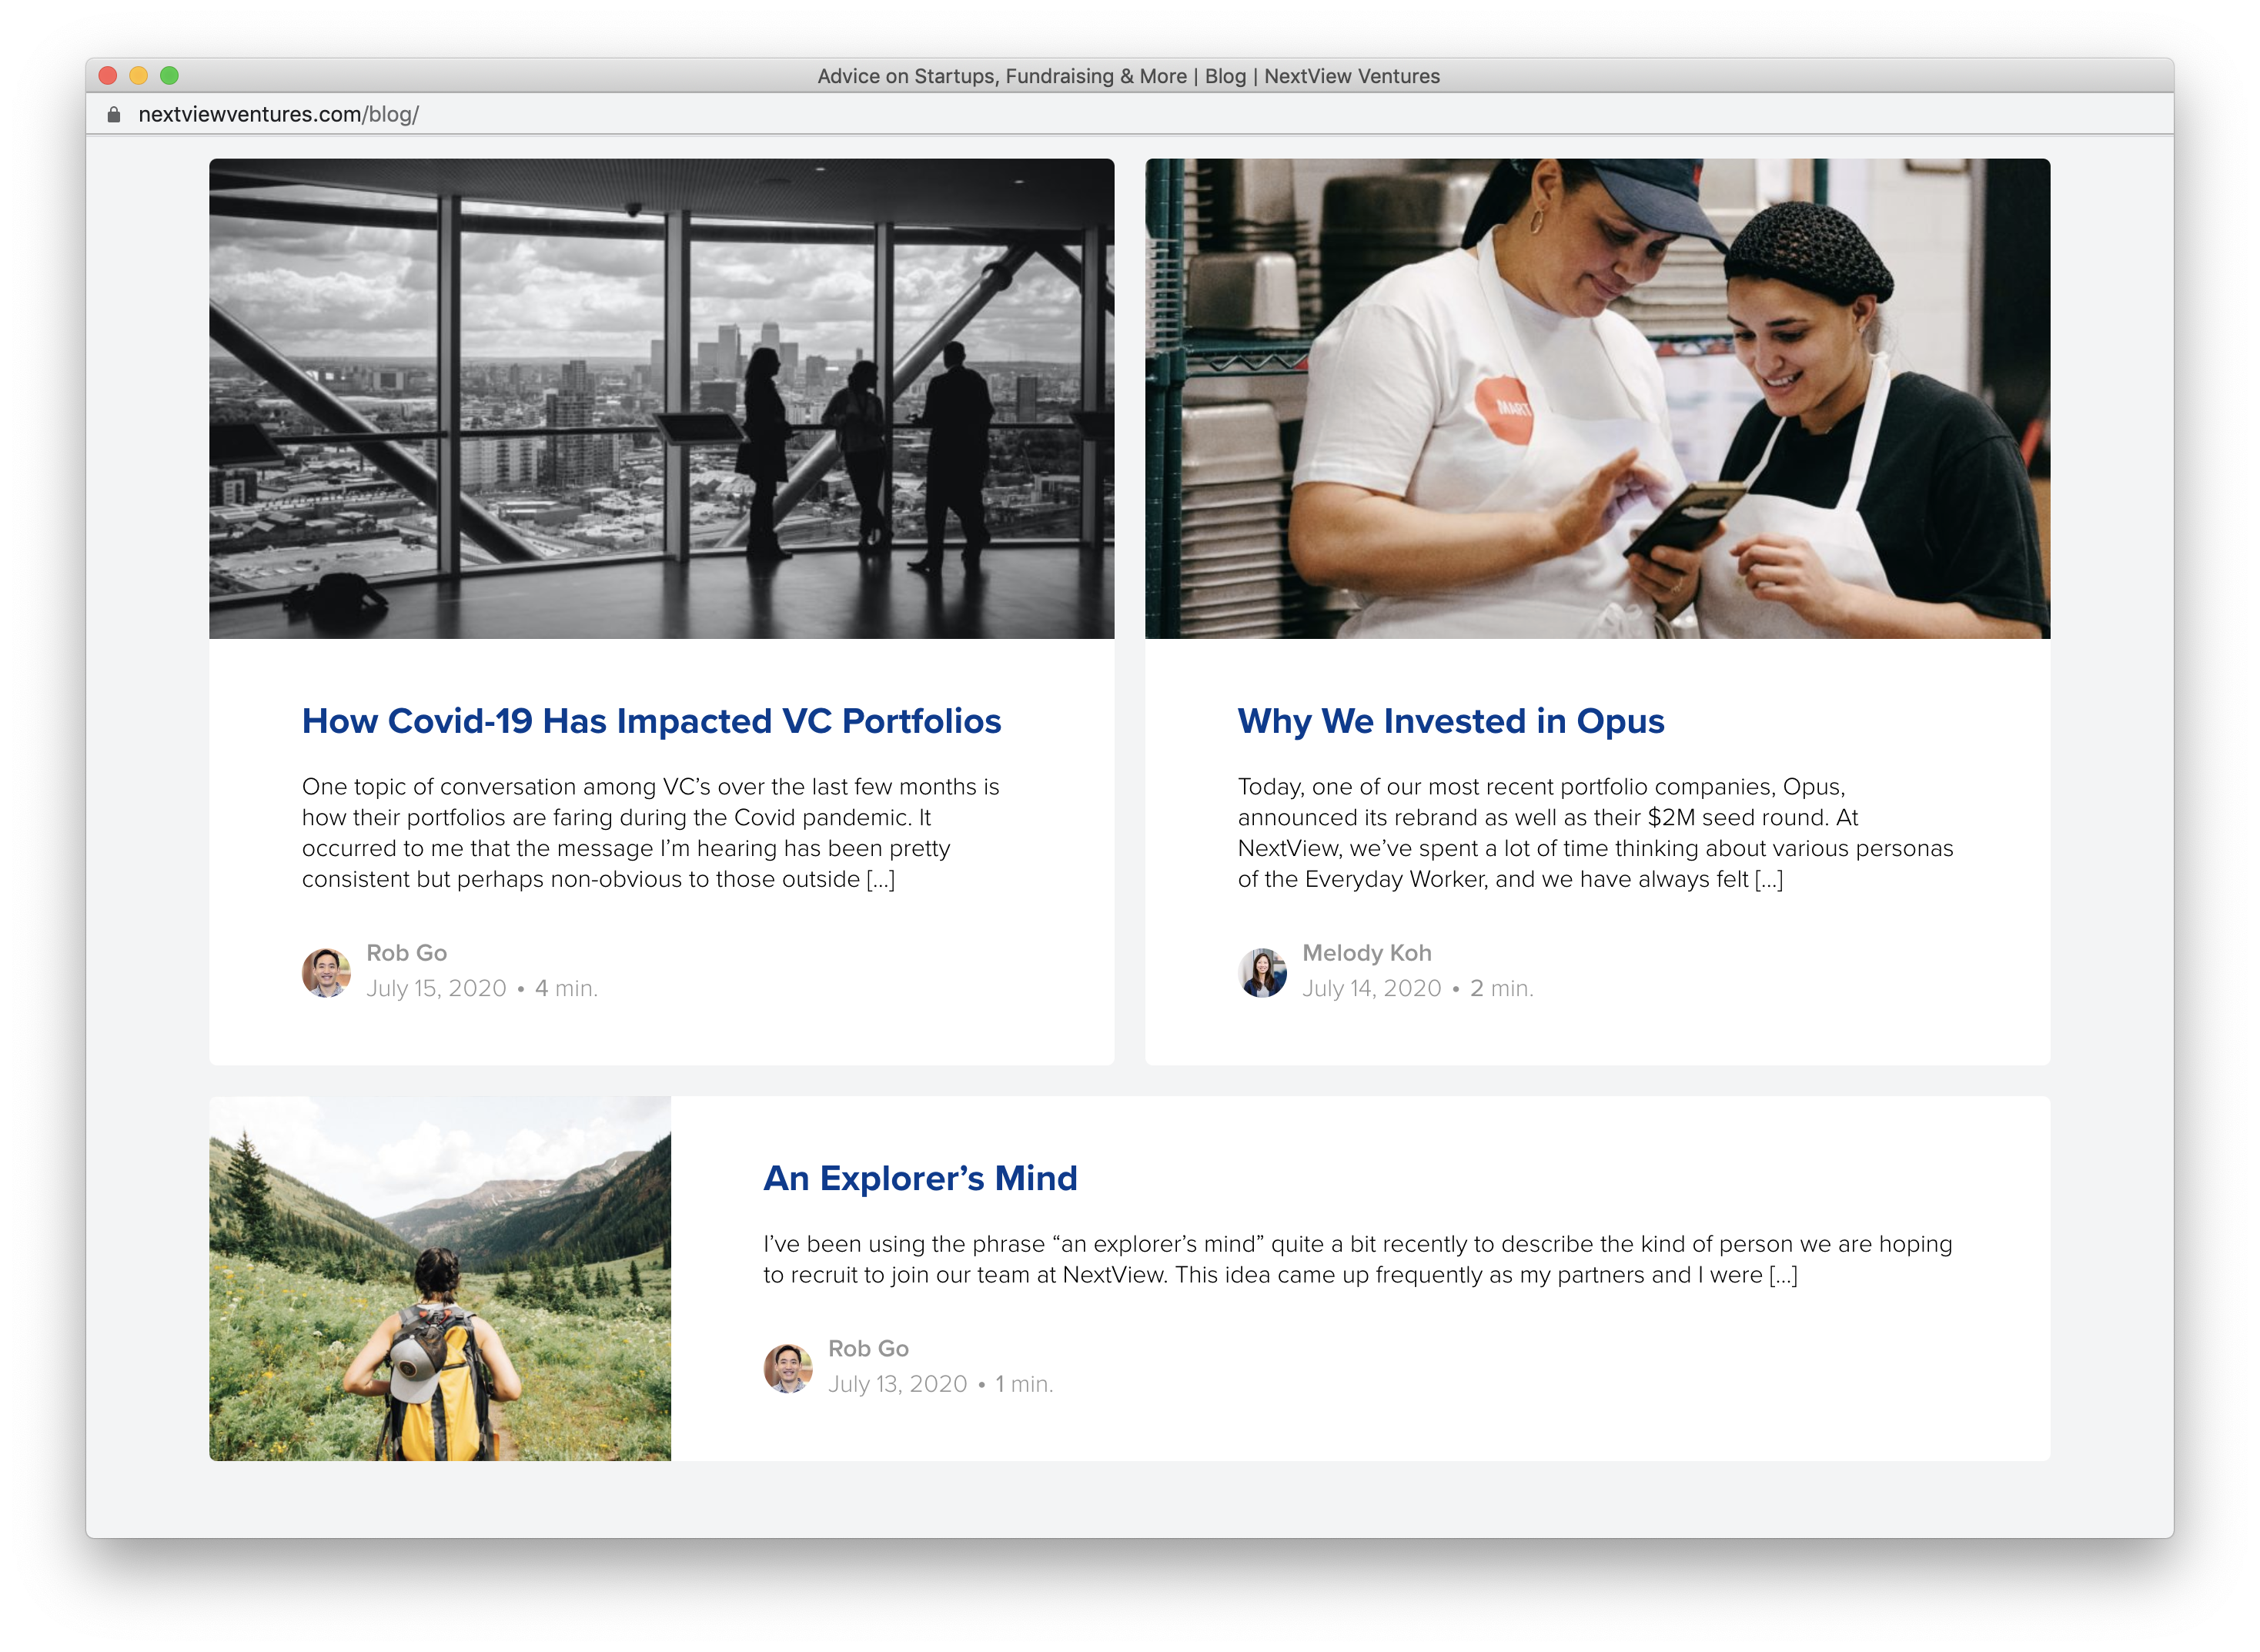Click Rob Go author name under Covid-19 post

[406, 953]
